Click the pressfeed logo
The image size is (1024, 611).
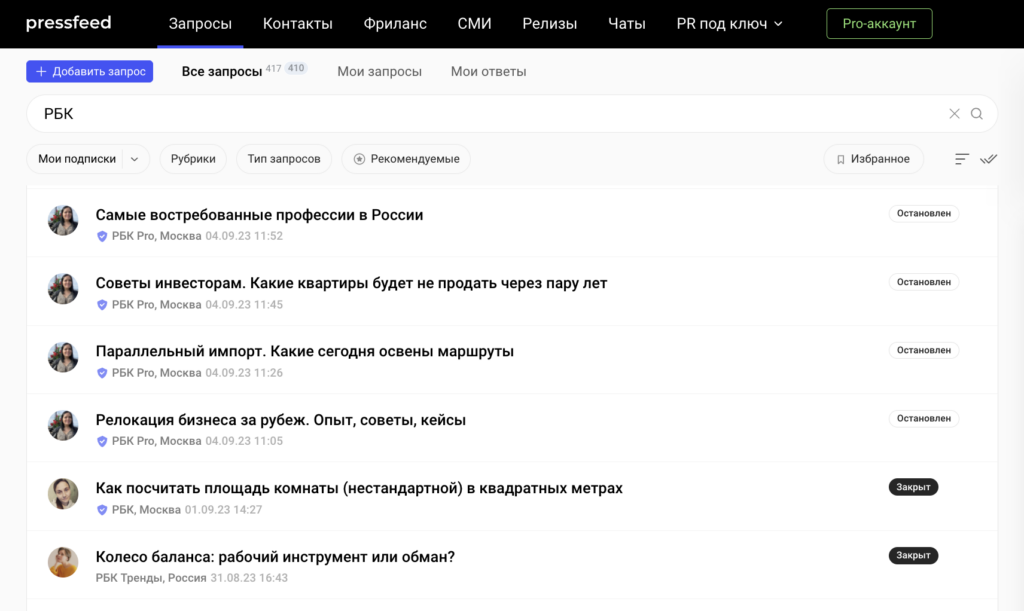click(x=68, y=23)
